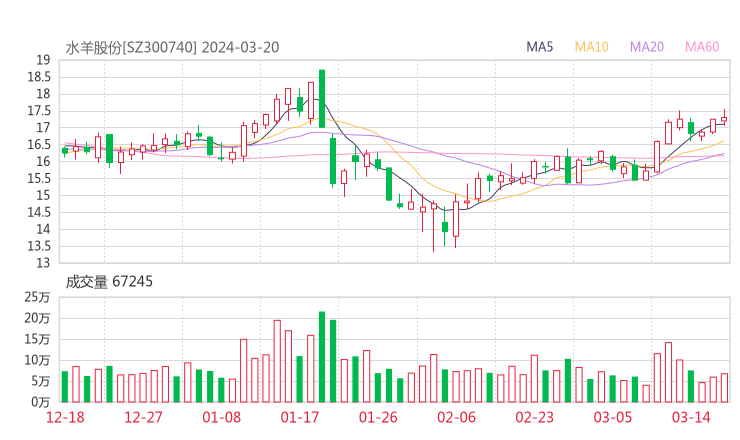
Task: Click the date 2024-03-20 in the title
Action: tap(240, 48)
